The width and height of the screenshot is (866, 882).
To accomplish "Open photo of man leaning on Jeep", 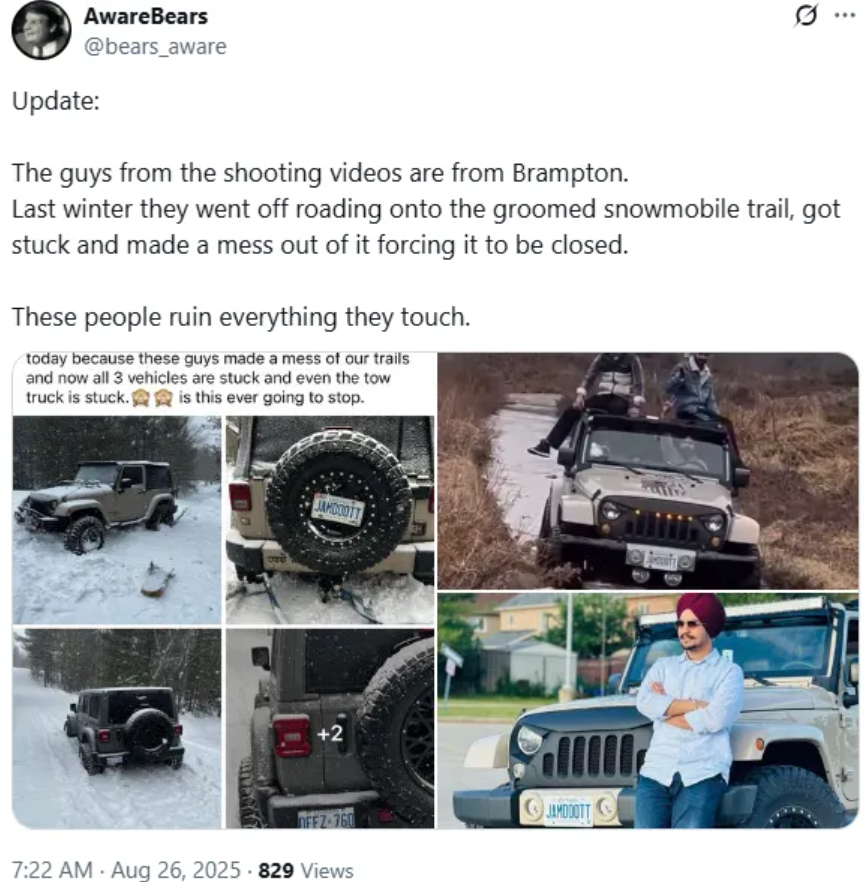I will pyautogui.click(x=647, y=710).
